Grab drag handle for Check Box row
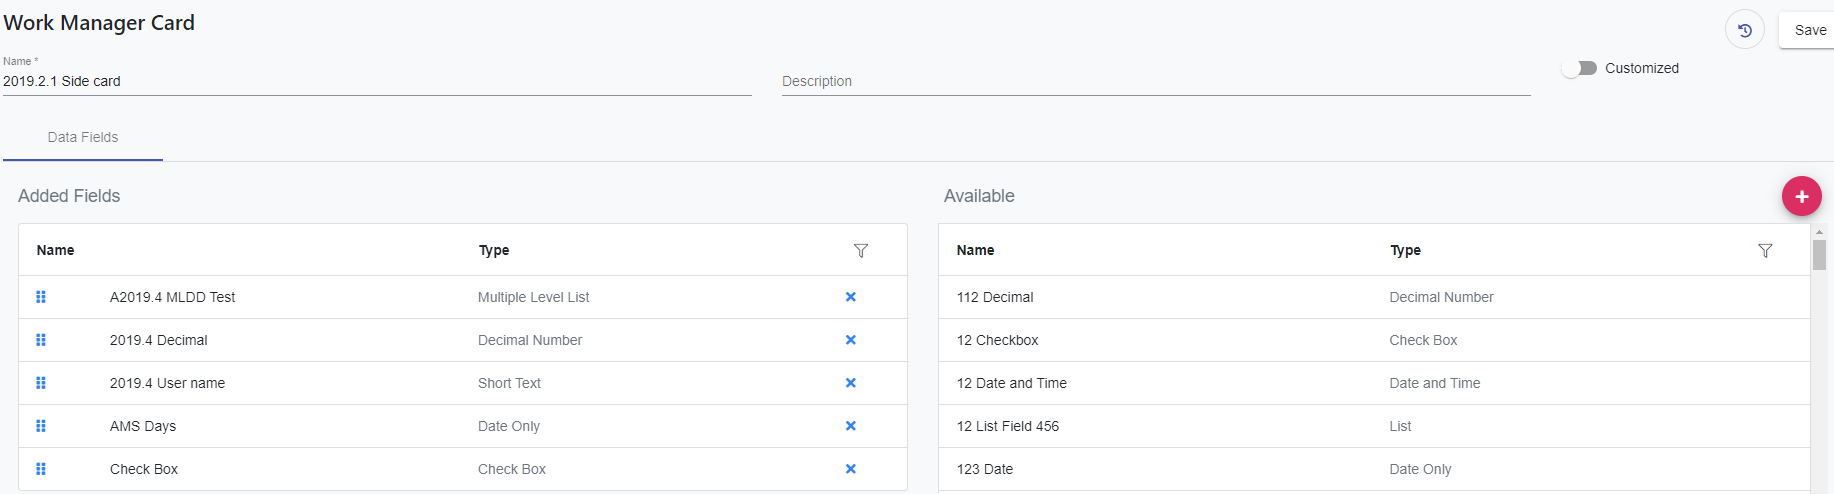Viewport: 1834px width, 494px height. pyautogui.click(x=41, y=469)
